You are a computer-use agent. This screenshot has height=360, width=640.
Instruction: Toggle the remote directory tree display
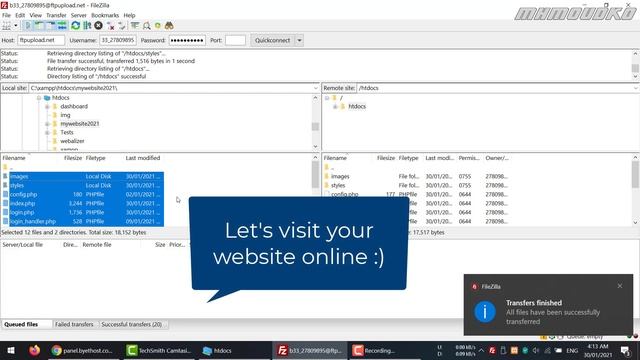coord(51,26)
